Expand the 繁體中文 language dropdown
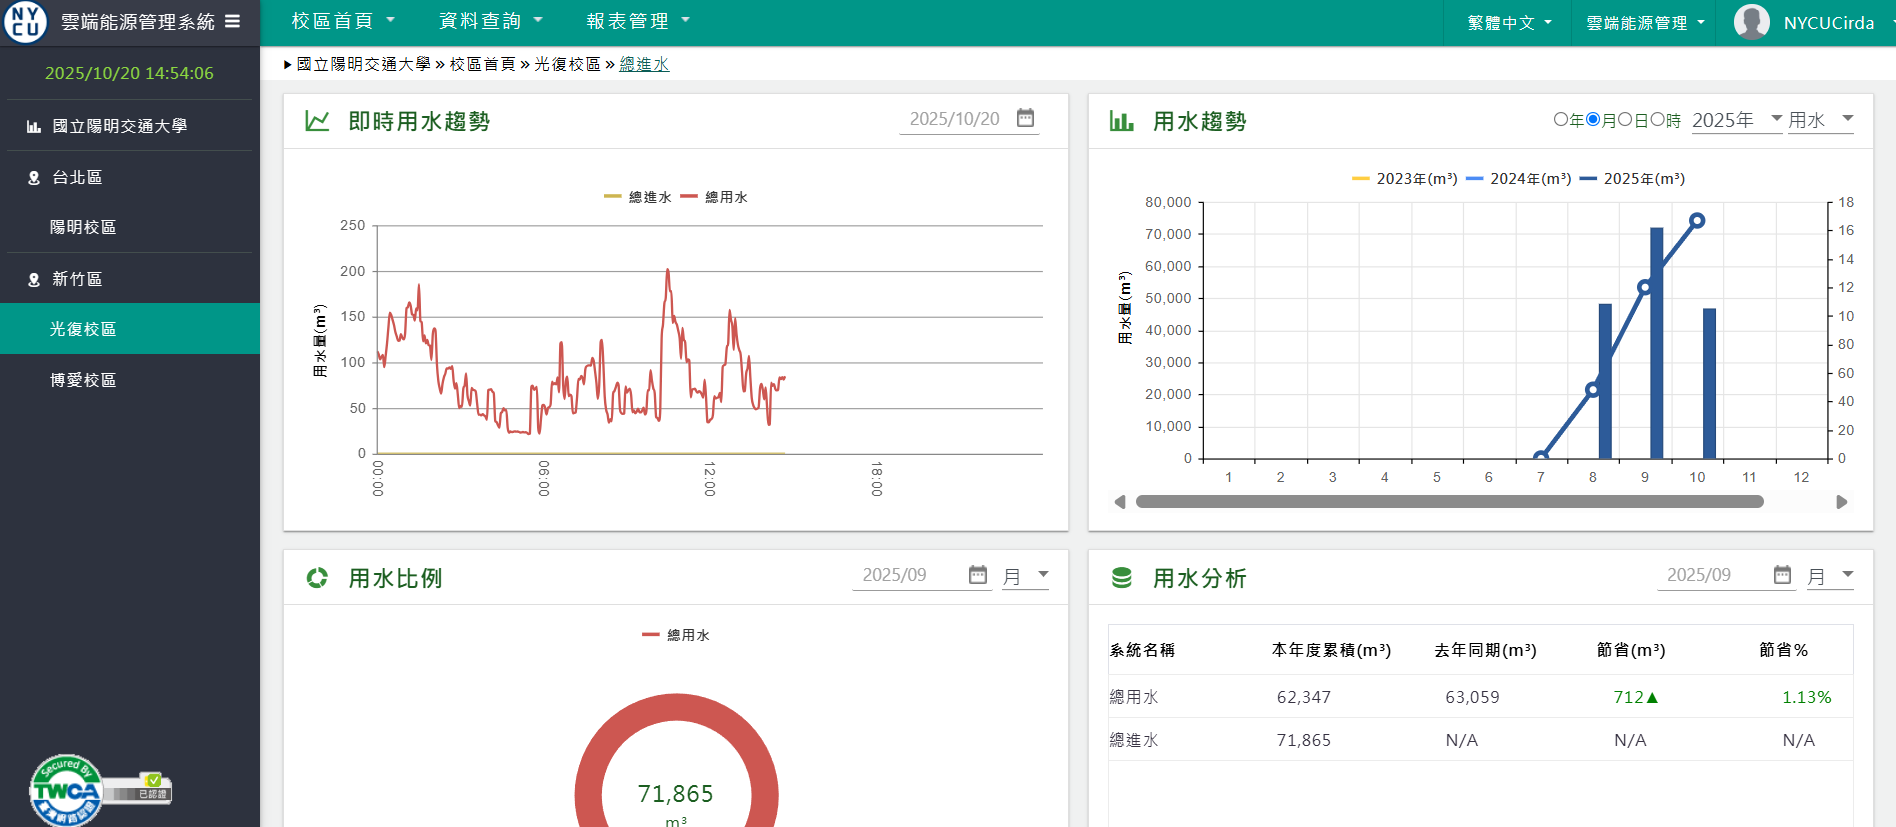Viewport: 1896px width, 827px height. coord(1509,23)
